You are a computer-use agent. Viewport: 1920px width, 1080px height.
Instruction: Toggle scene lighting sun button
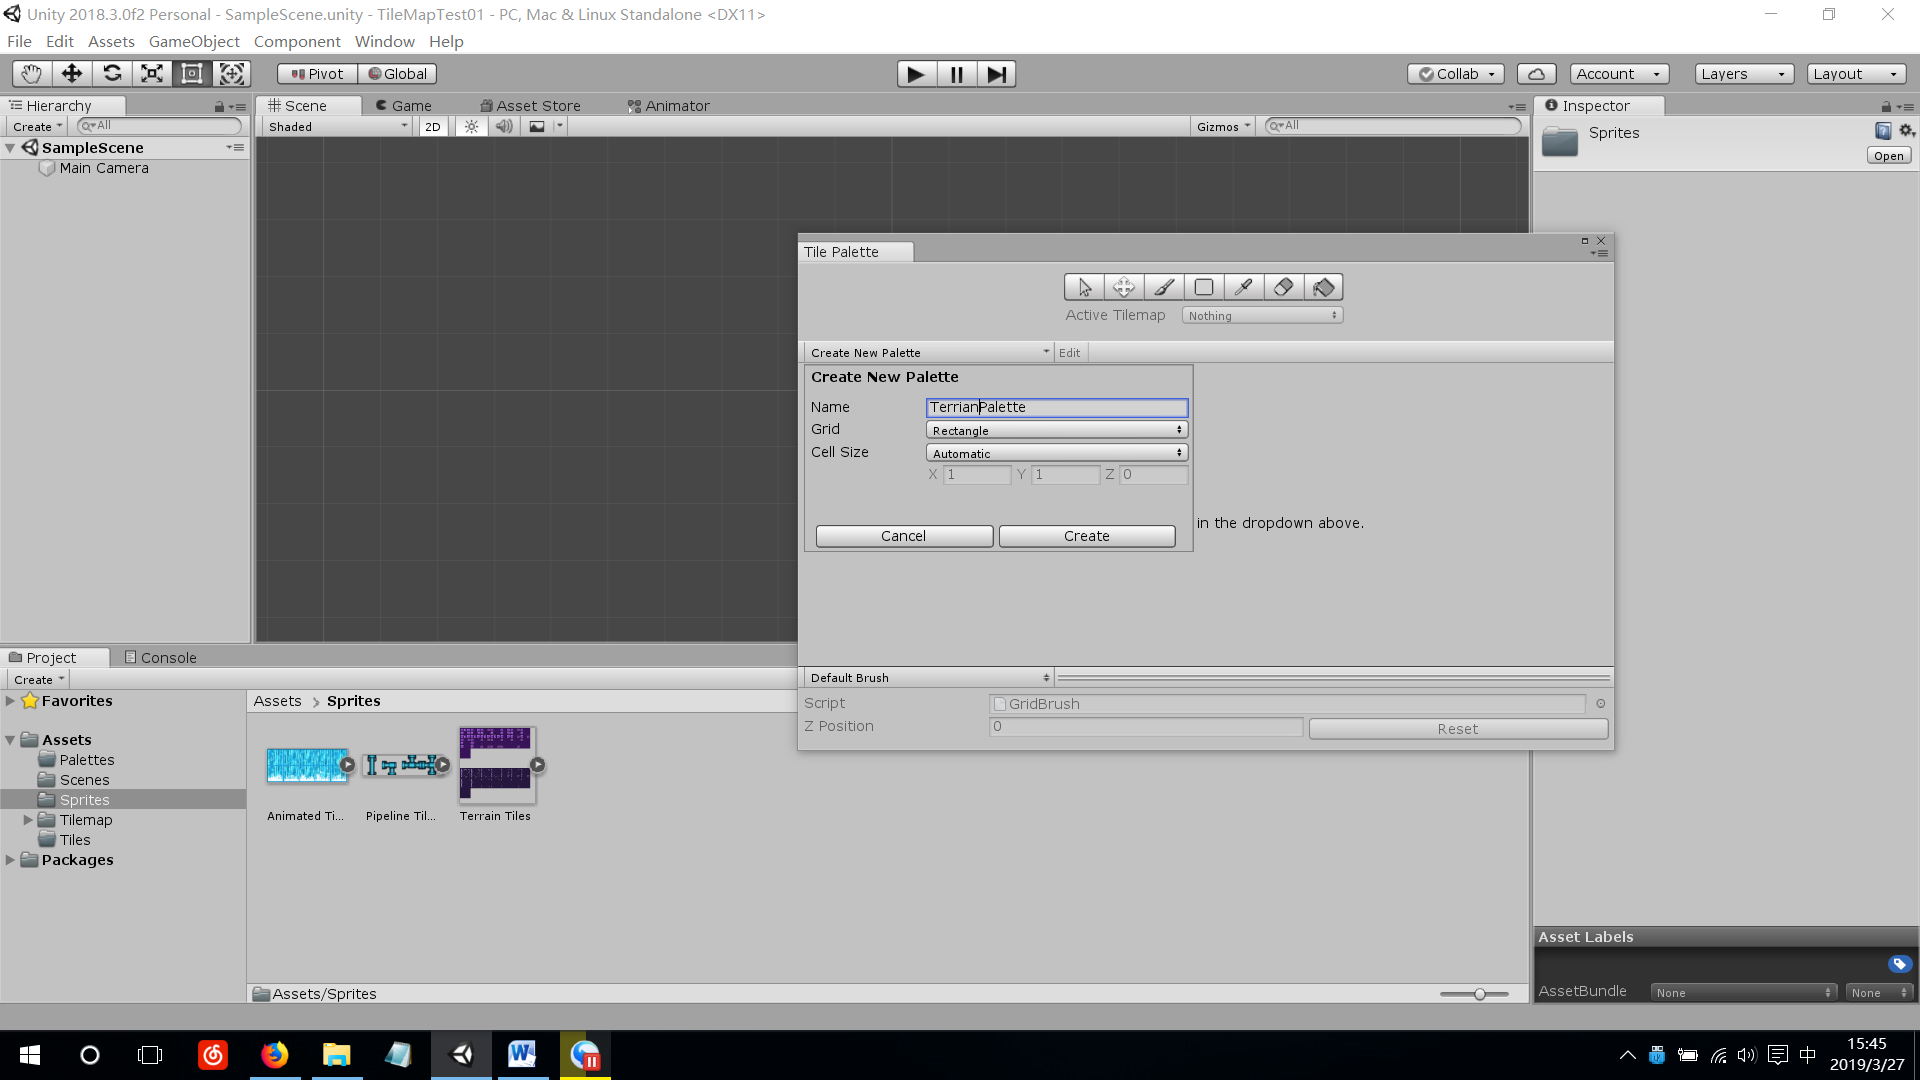click(x=471, y=127)
